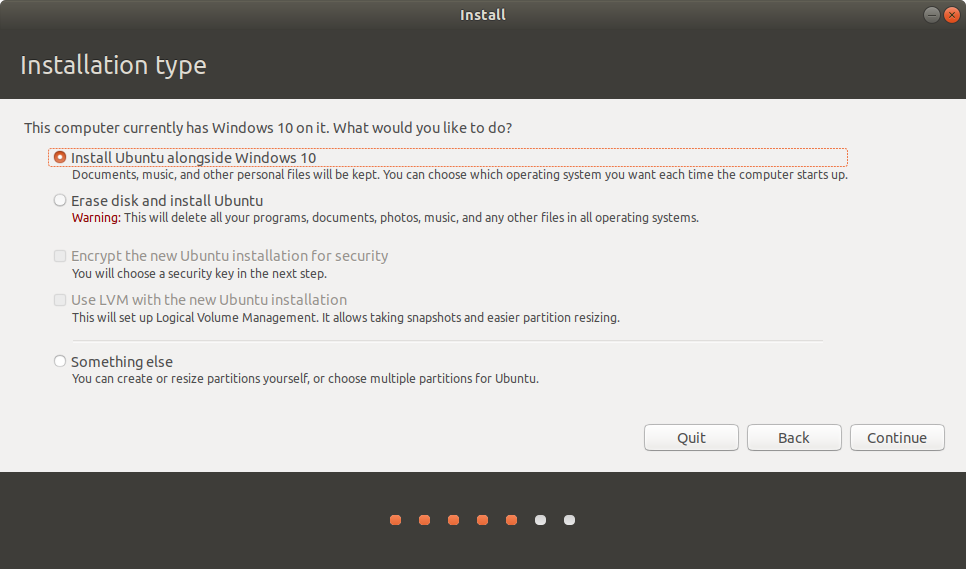Click 'You can create or resize partitions' text
The width and height of the screenshot is (966, 569).
point(306,379)
